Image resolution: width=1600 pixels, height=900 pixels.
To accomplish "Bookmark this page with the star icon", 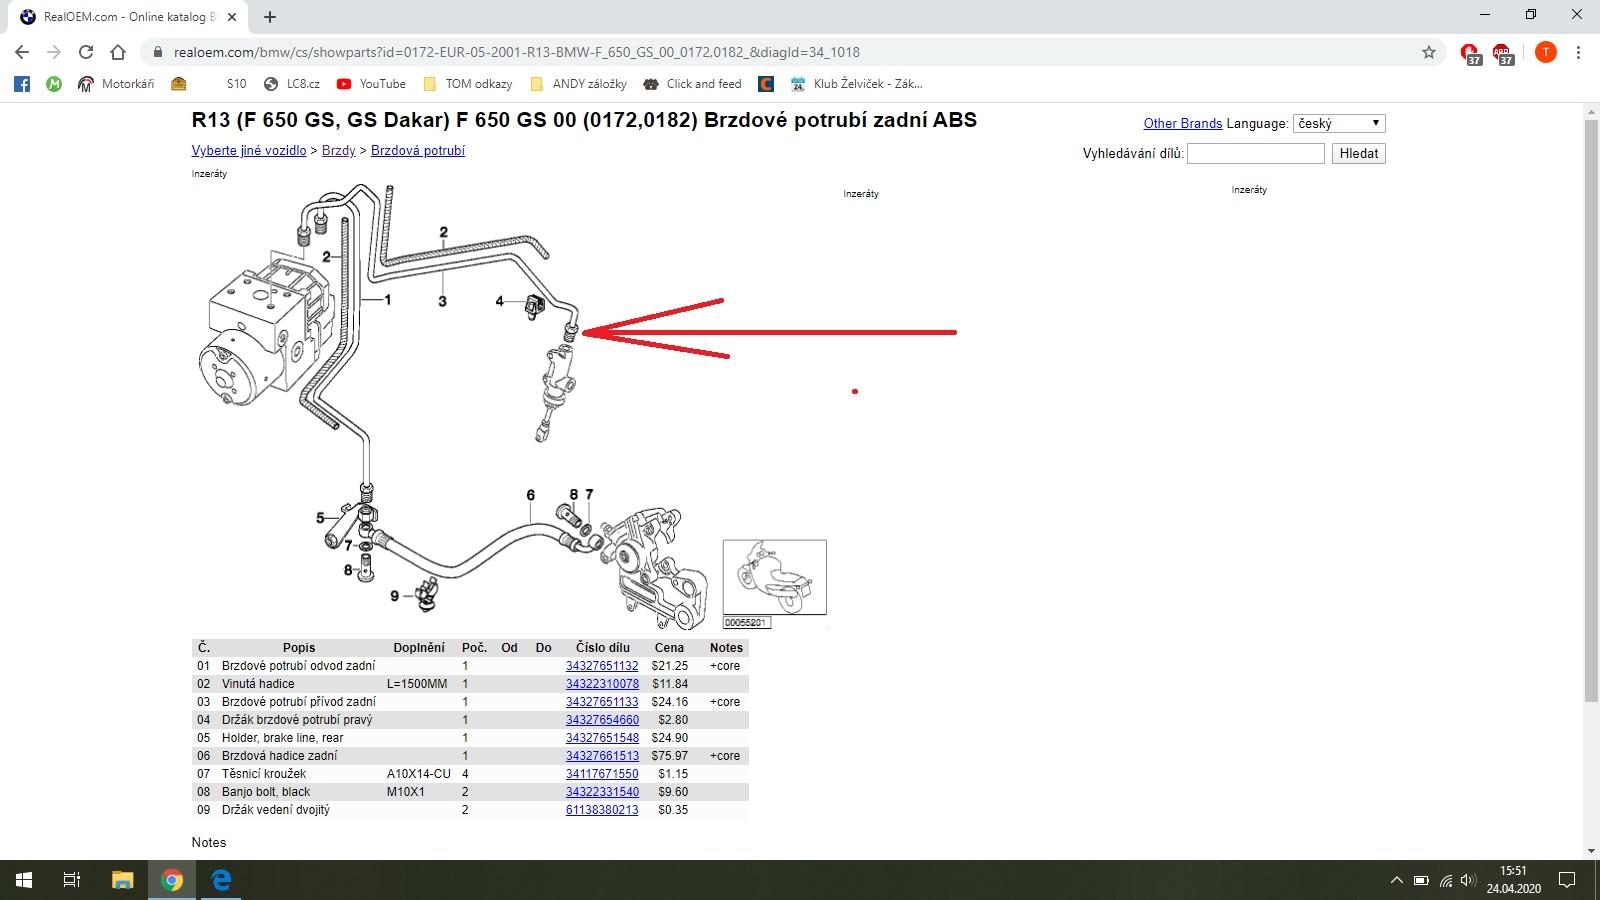I will (x=1428, y=52).
